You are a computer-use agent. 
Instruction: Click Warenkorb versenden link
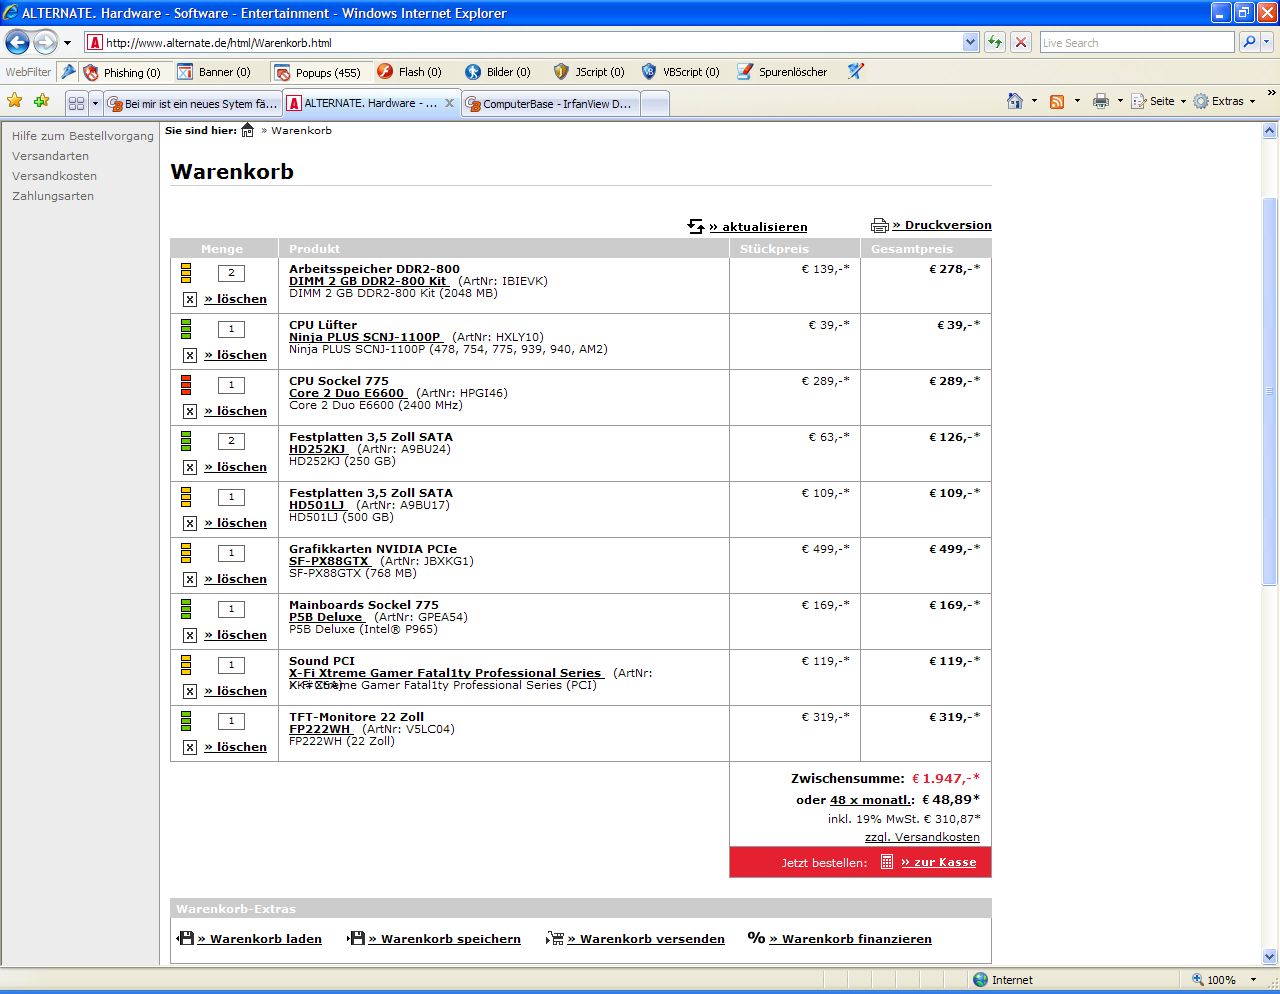(x=646, y=939)
